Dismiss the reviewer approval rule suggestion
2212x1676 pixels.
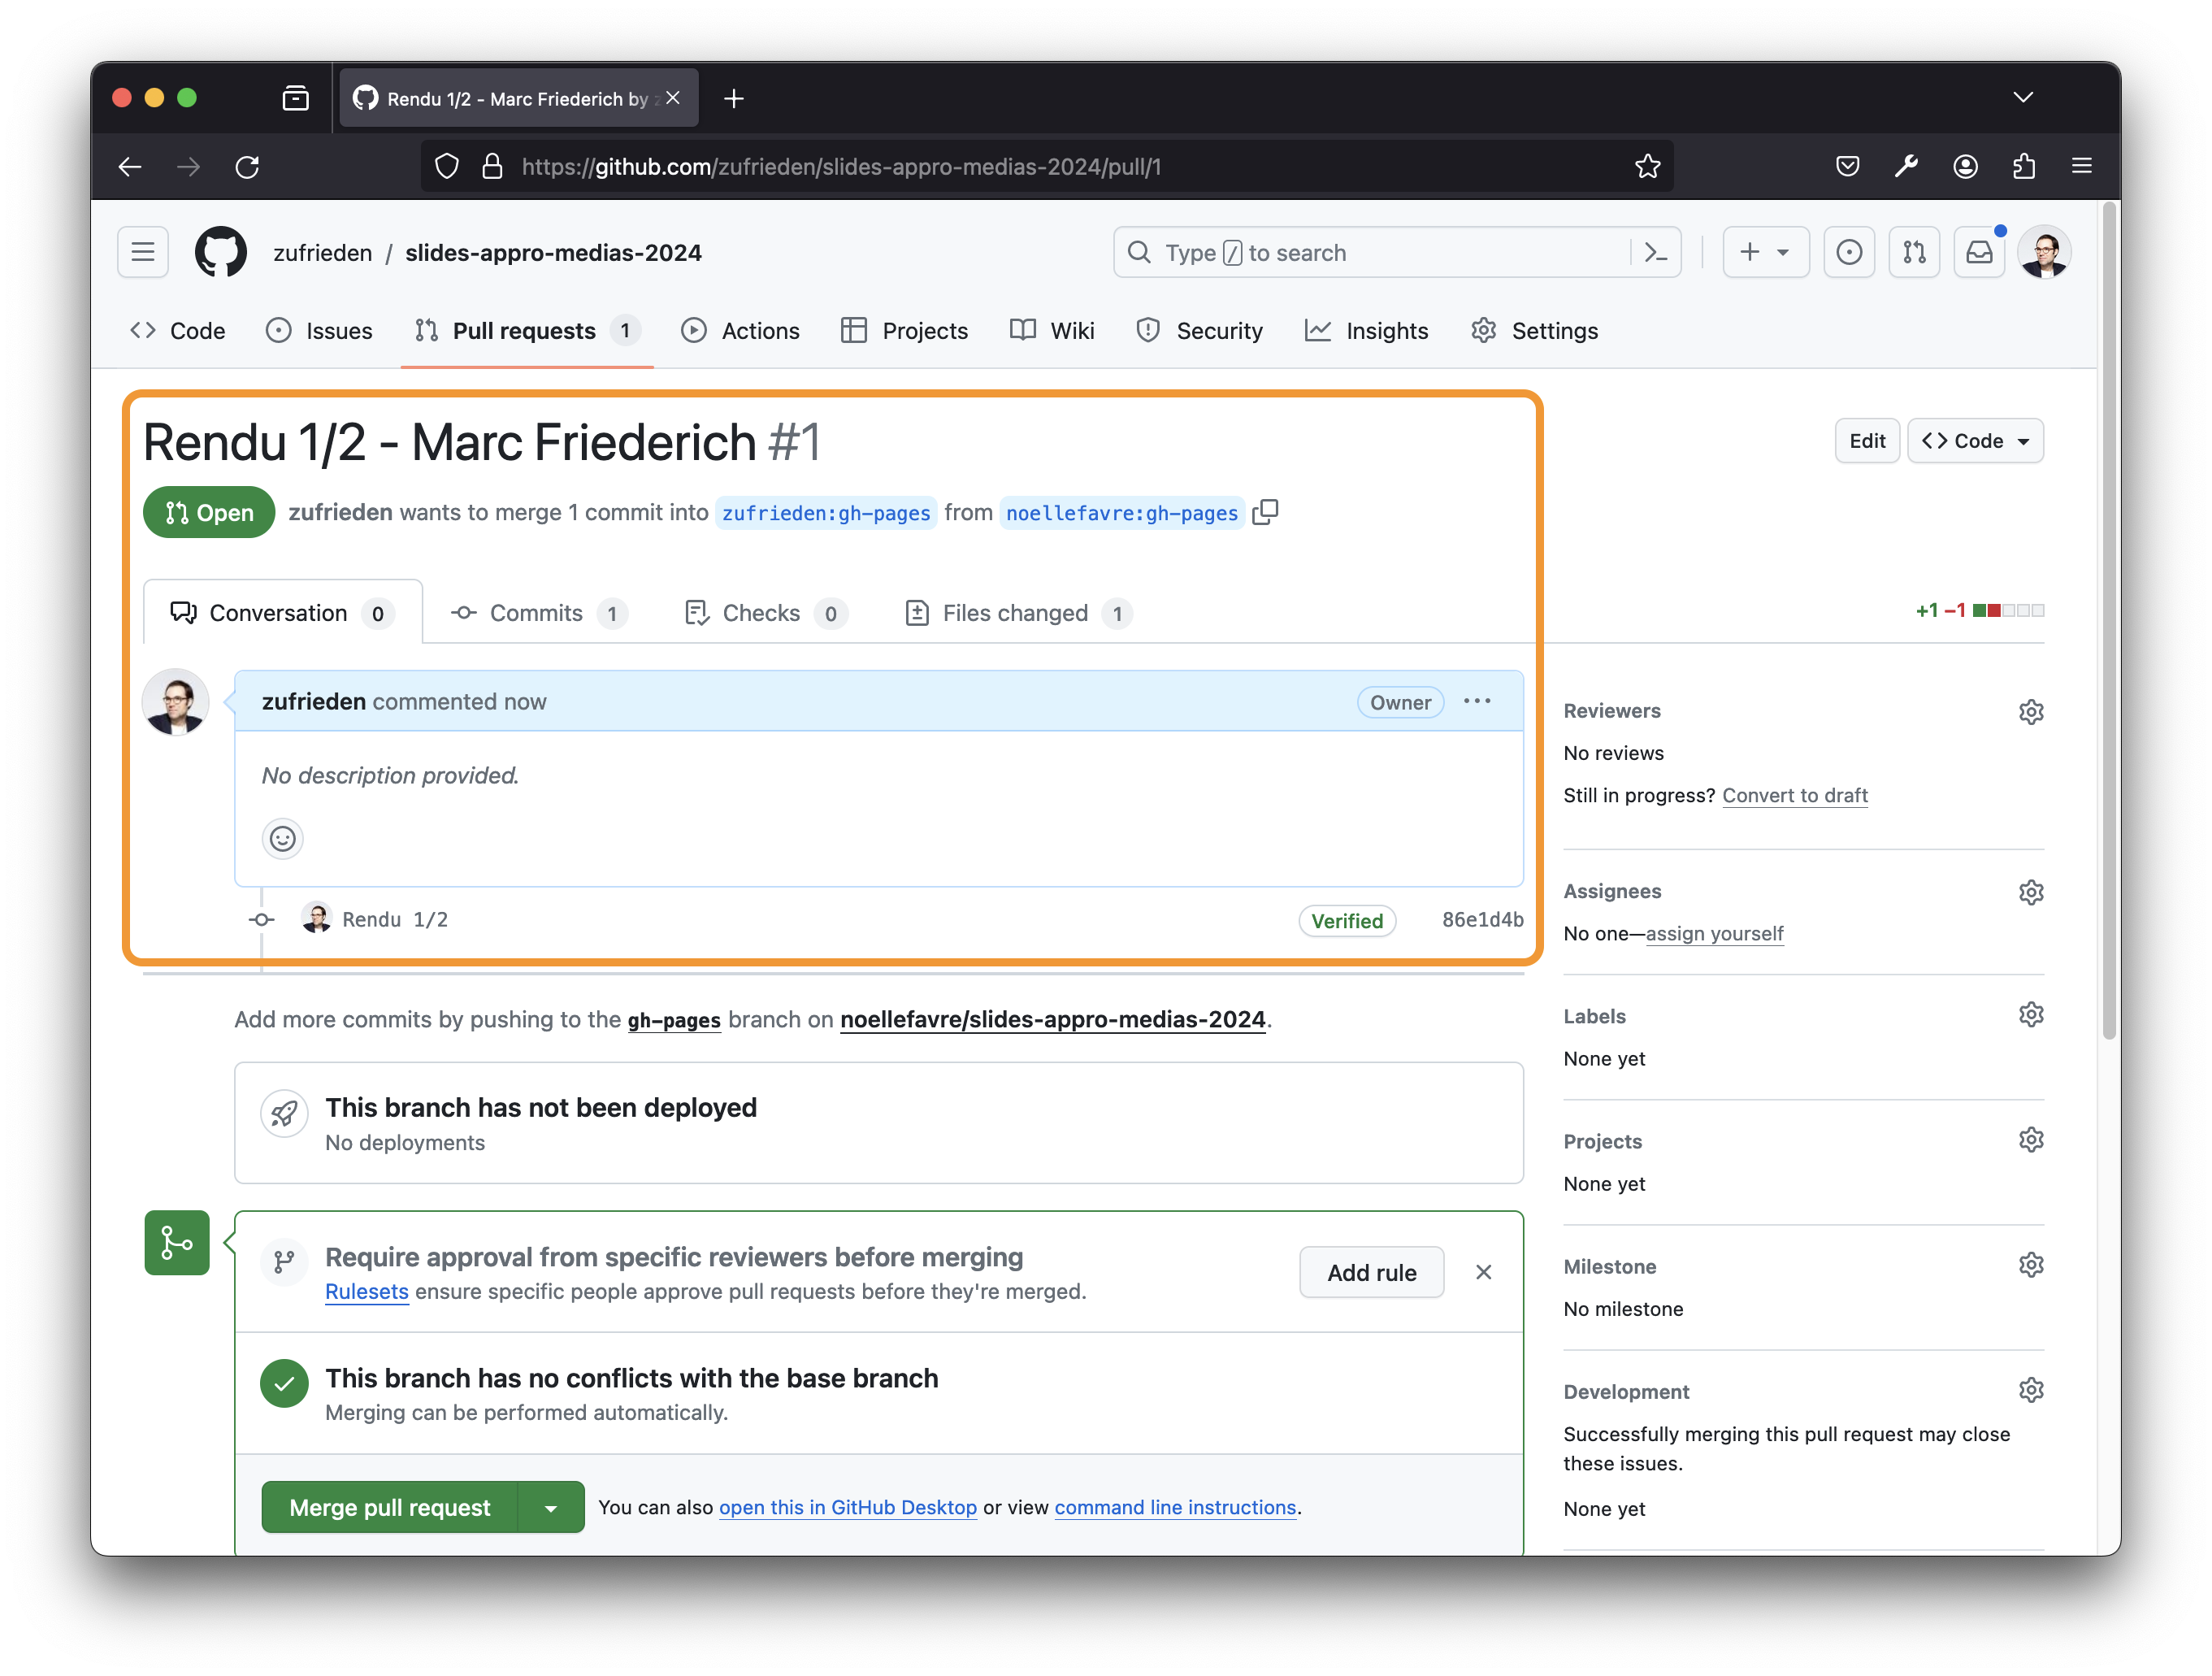click(1483, 1272)
